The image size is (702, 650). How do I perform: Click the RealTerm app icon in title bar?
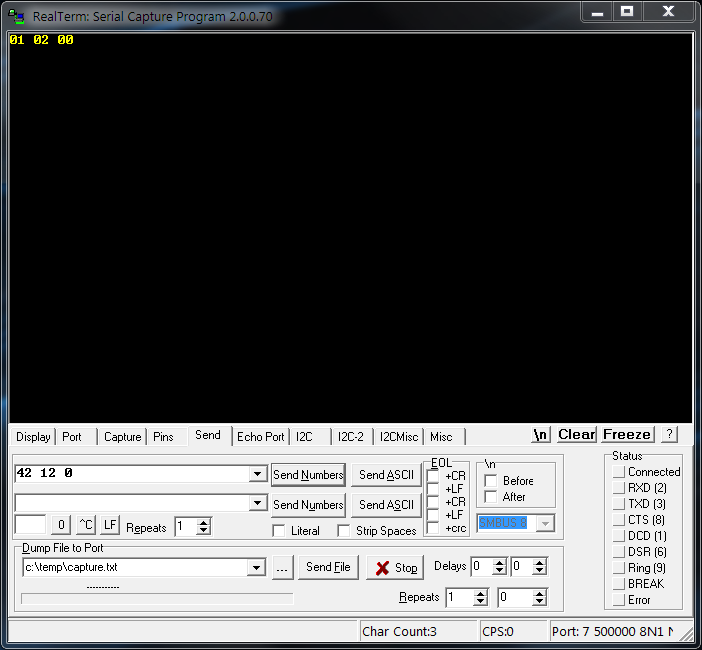pos(16,16)
